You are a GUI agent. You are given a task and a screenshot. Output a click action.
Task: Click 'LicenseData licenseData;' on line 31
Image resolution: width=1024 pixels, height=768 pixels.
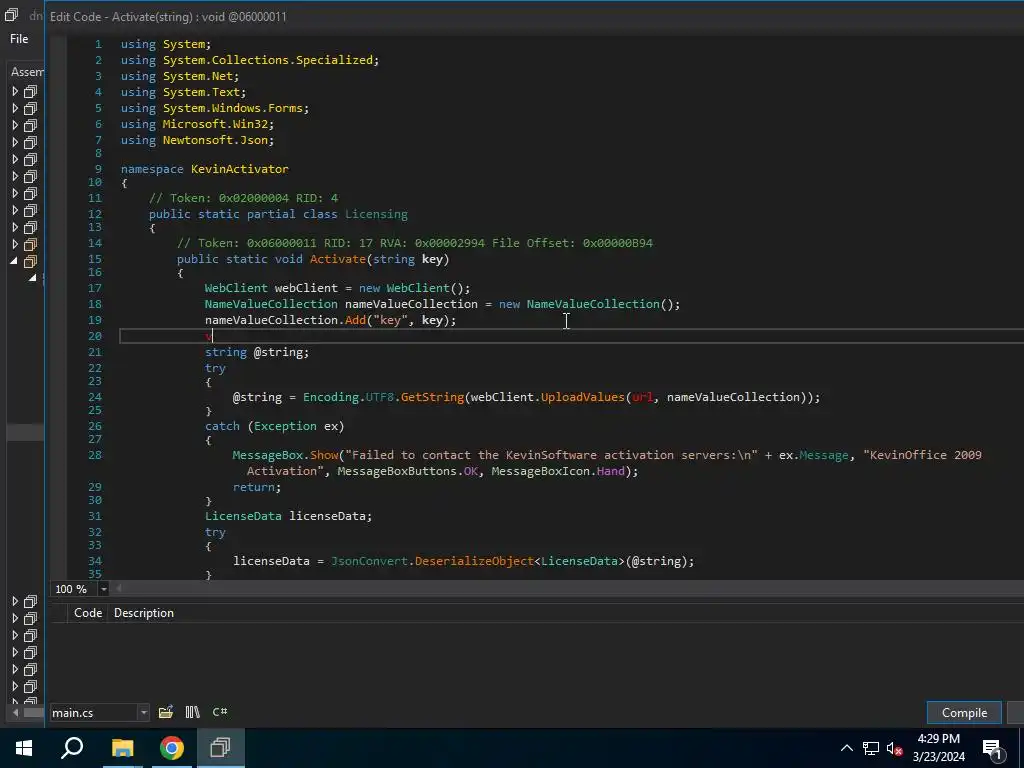288,516
